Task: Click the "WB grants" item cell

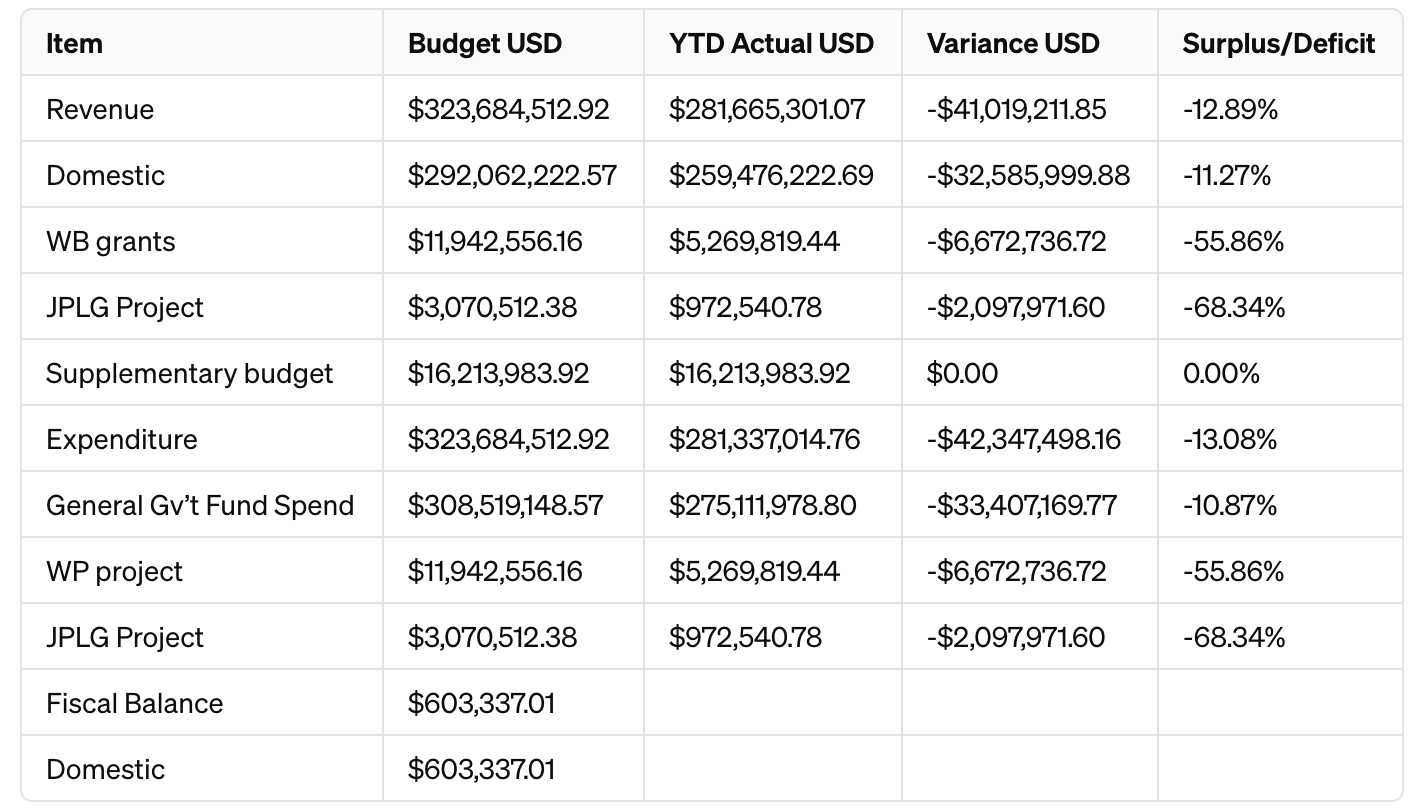Action: [x=110, y=241]
